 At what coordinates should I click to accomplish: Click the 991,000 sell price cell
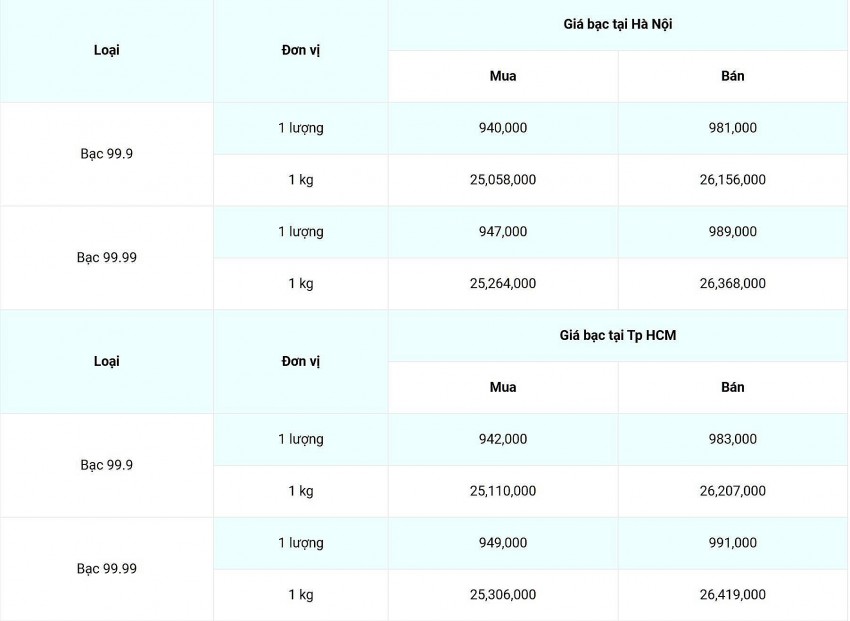(x=733, y=543)
